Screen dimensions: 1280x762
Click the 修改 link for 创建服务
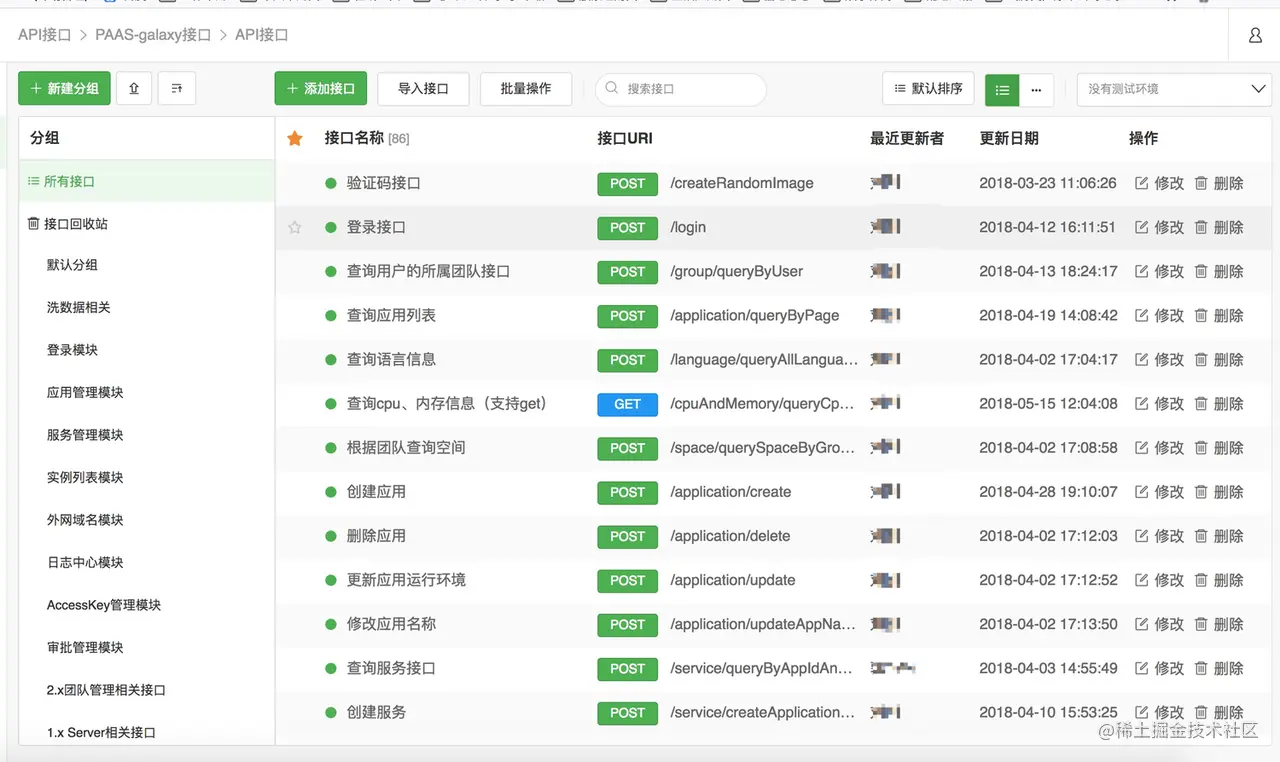(x=1169, y=712)
